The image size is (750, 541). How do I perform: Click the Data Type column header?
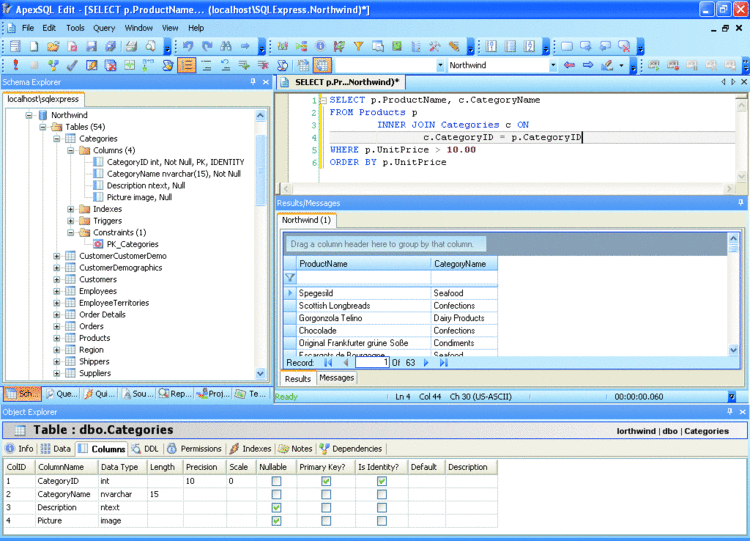tap(122, 467)
